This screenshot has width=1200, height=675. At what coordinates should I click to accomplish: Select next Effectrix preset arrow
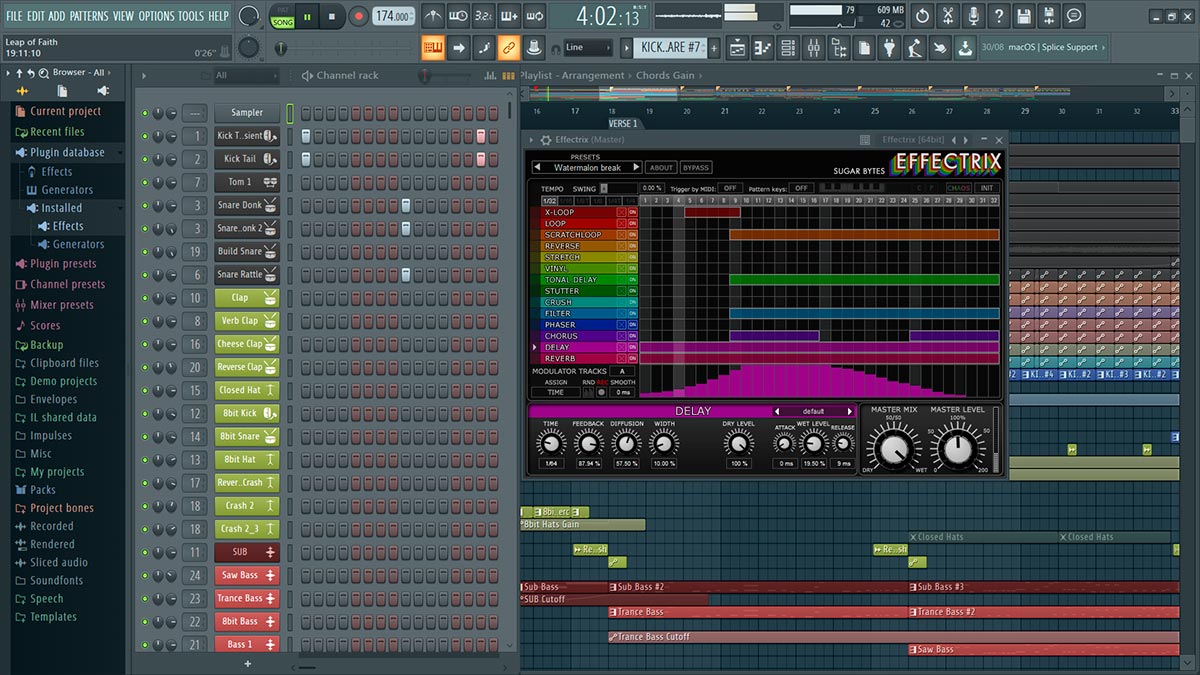[x=635, y=168]
